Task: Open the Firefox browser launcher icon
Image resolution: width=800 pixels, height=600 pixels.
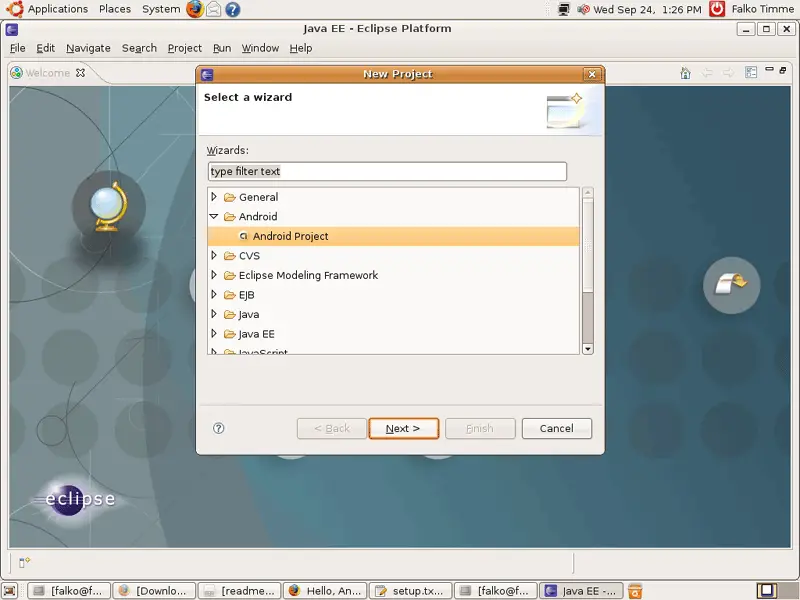Action: point(194,9)
